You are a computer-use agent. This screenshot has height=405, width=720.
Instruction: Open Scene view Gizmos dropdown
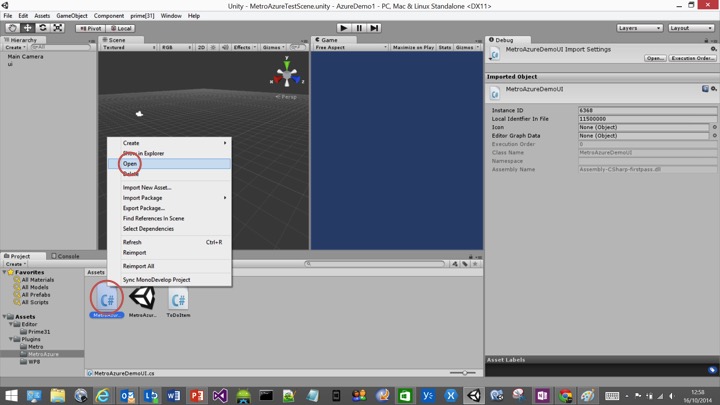[274, 47]
